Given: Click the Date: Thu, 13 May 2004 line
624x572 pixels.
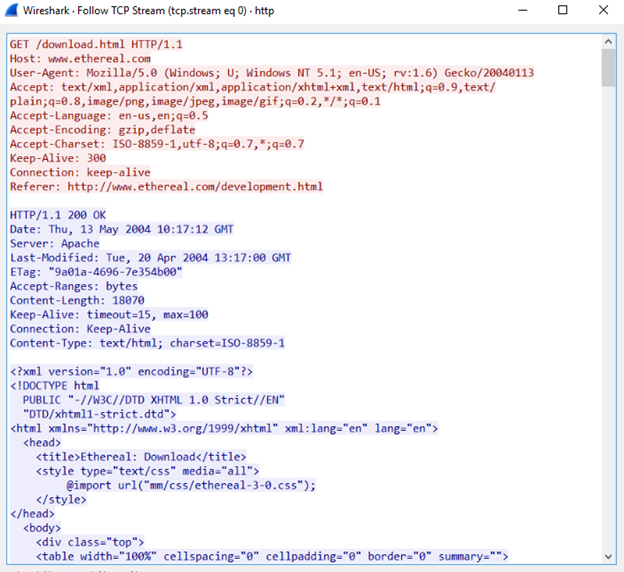Looking at the screenshot, I should pyautogui.click(x=121, y=229).
